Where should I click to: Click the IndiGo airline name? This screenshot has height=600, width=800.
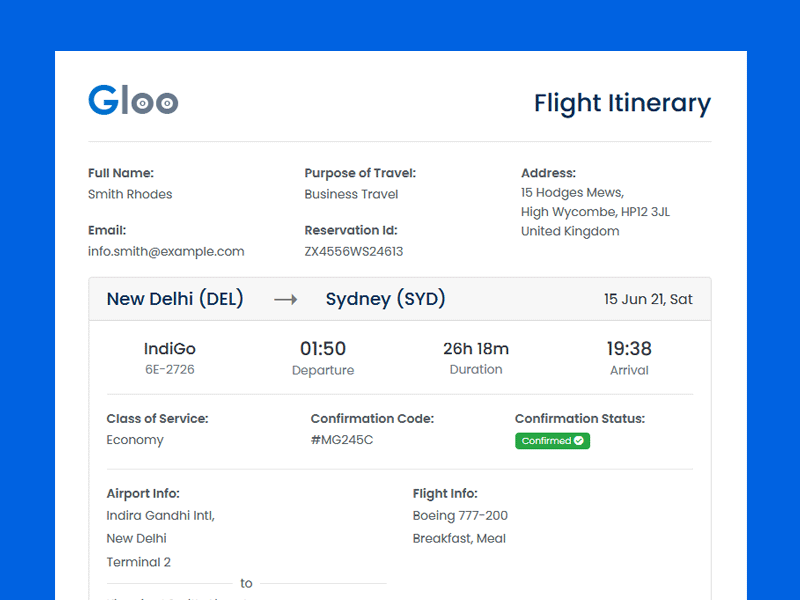point(170,349)
